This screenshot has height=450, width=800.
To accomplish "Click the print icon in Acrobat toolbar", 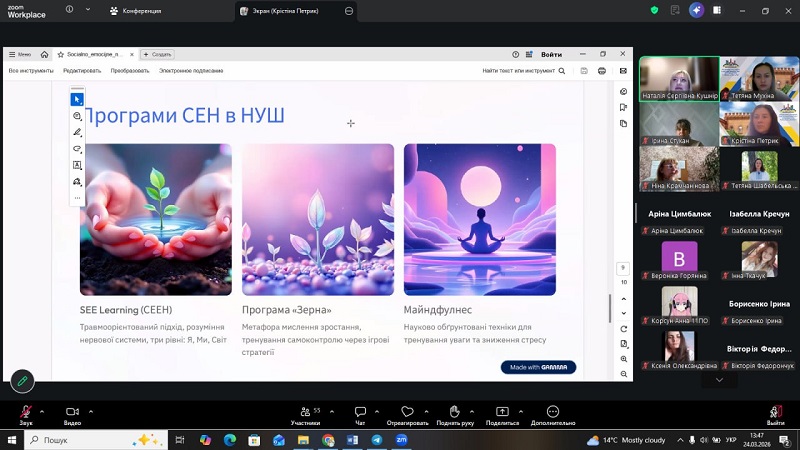I will (602, 71).
